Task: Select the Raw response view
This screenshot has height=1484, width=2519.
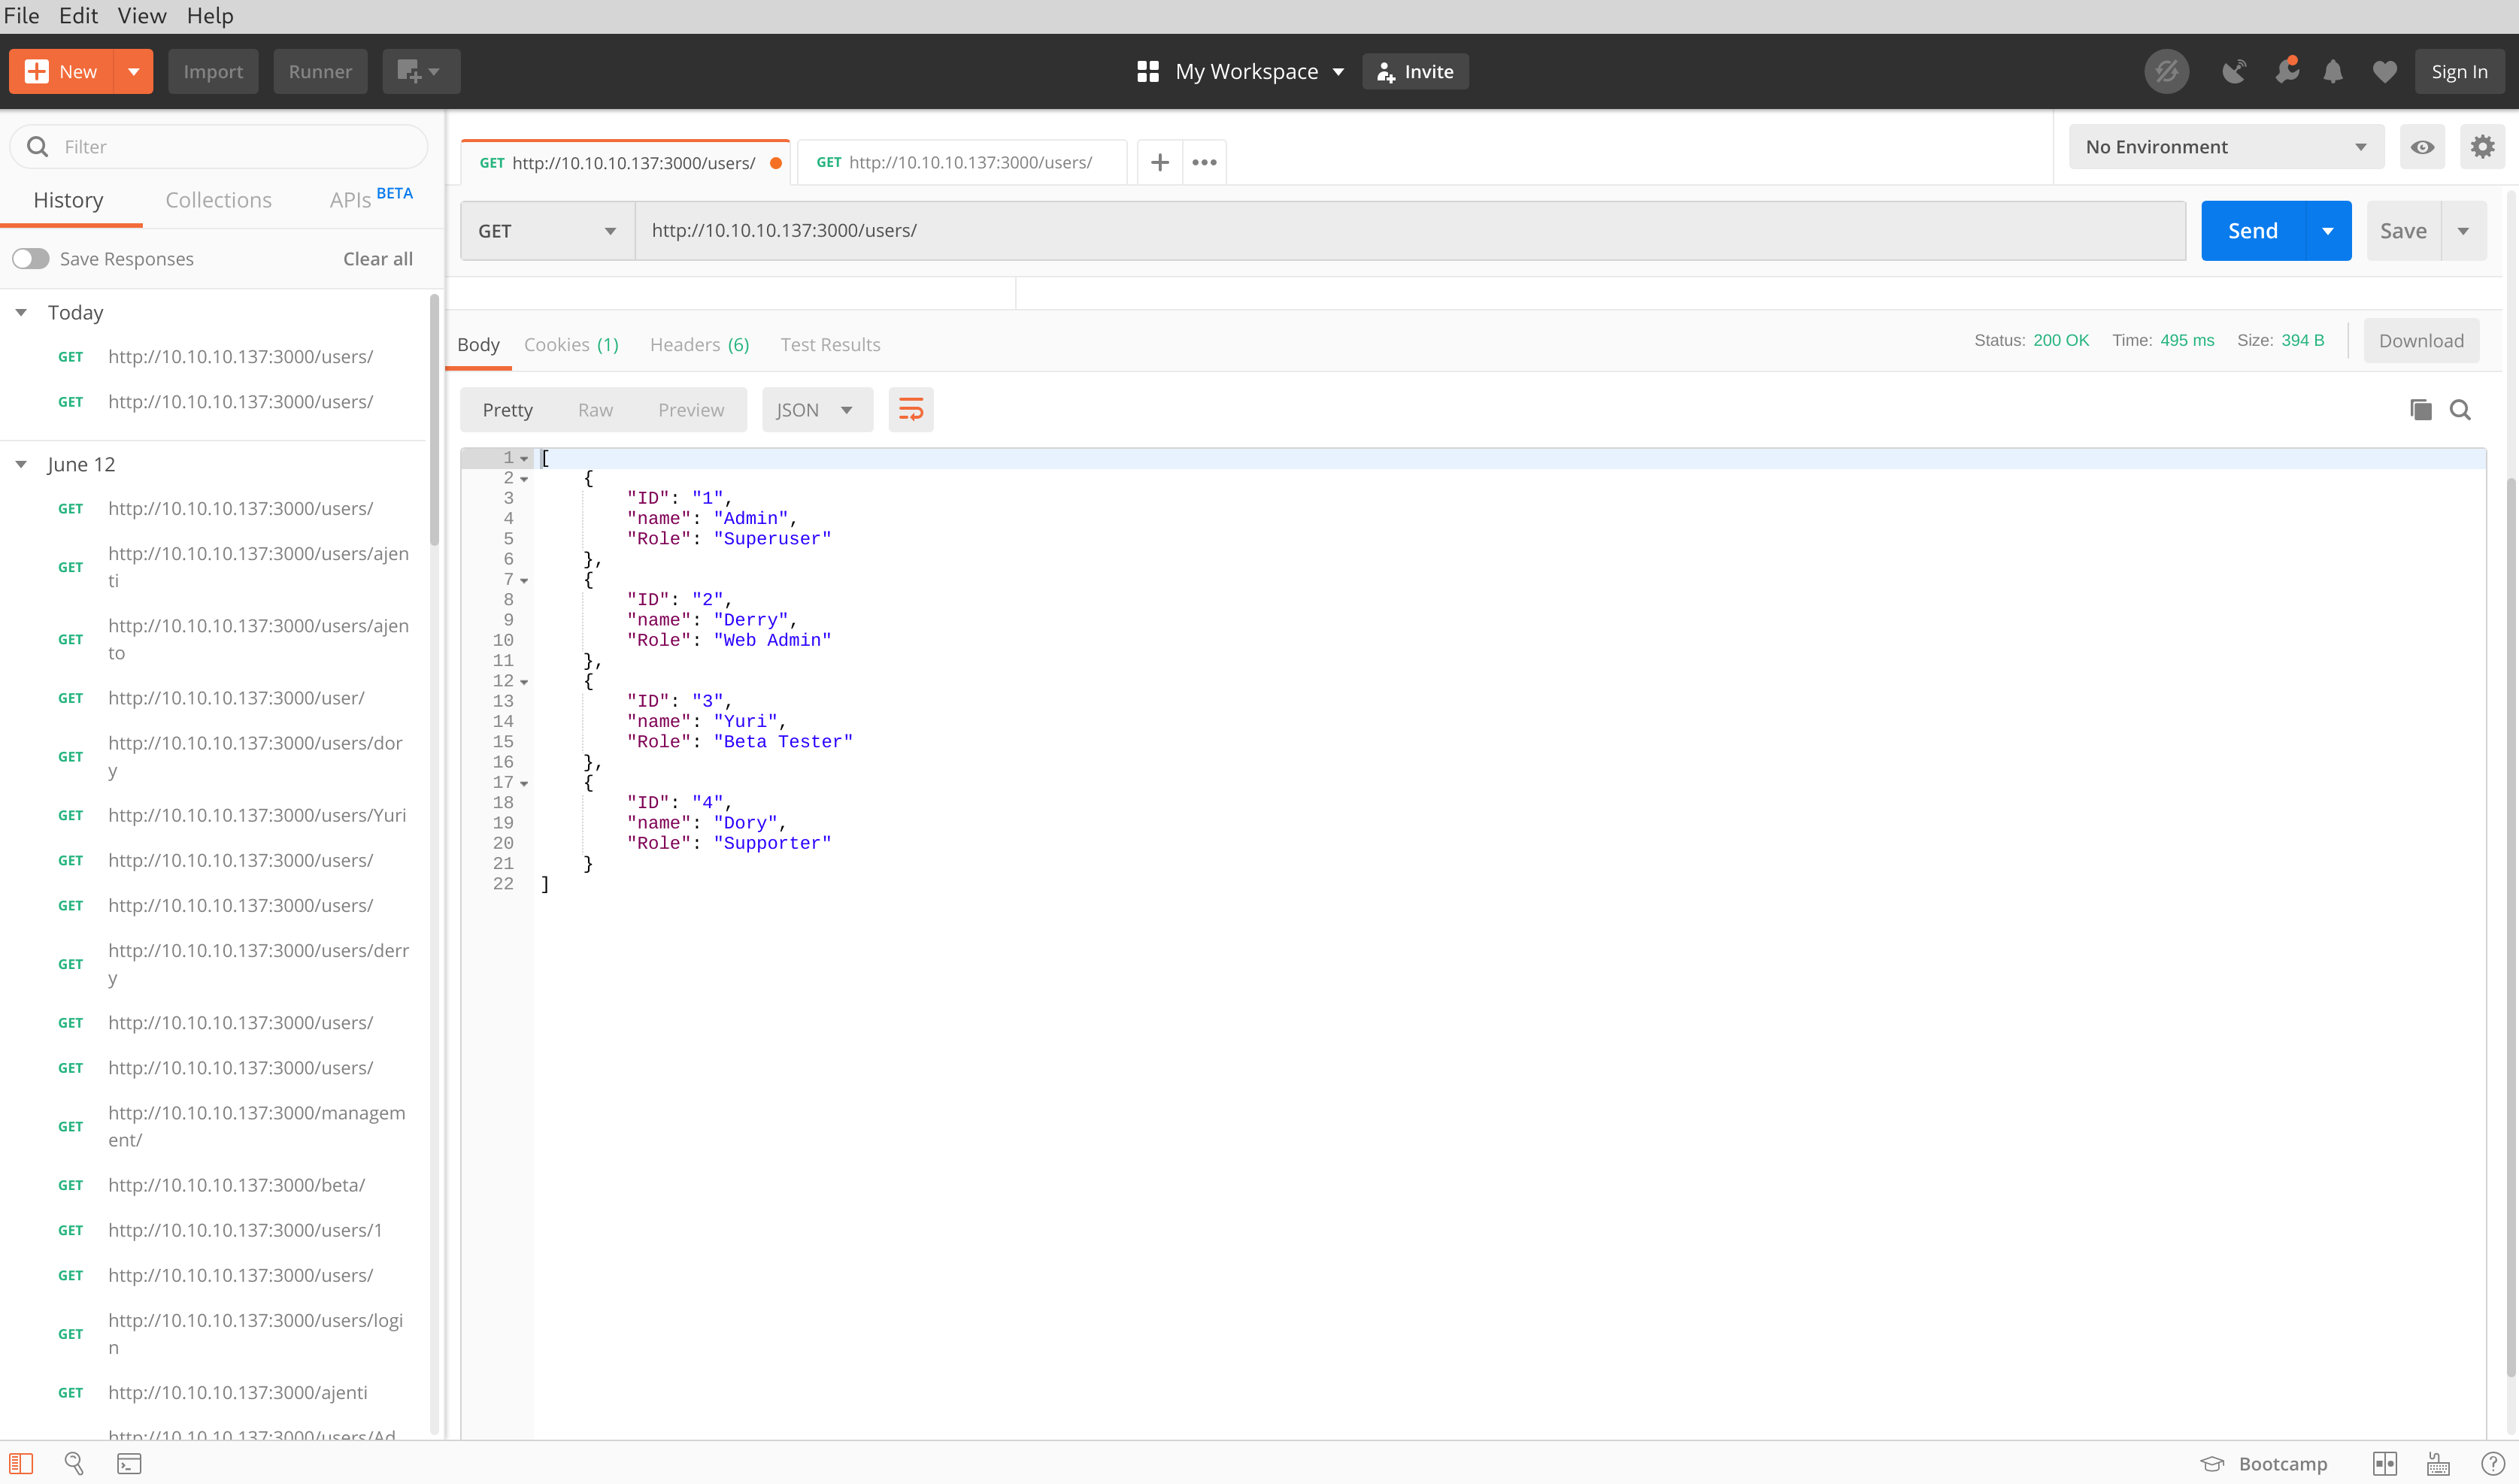Action: (595, 410)
